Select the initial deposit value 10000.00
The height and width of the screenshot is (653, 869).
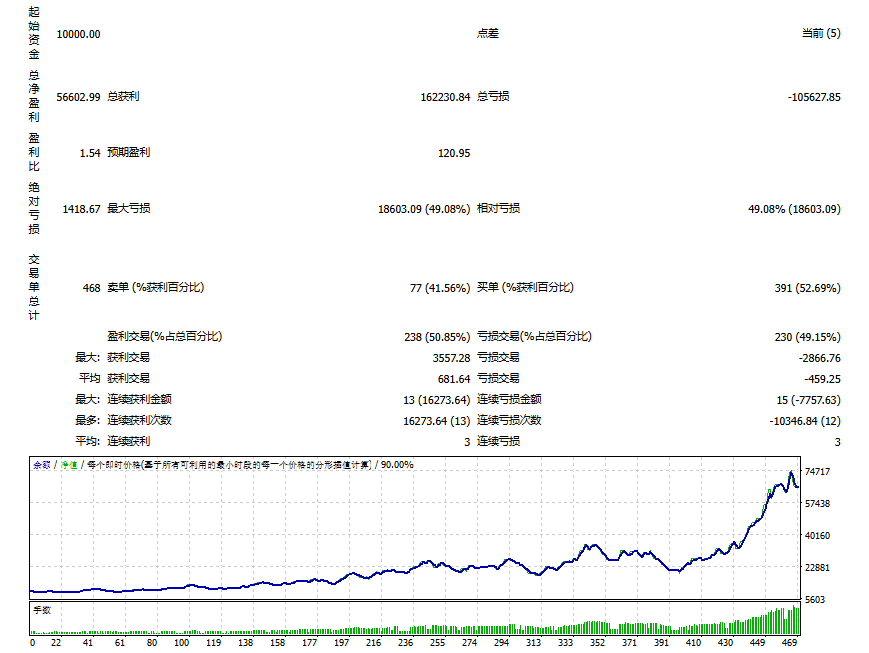click(x=78, y=34)
